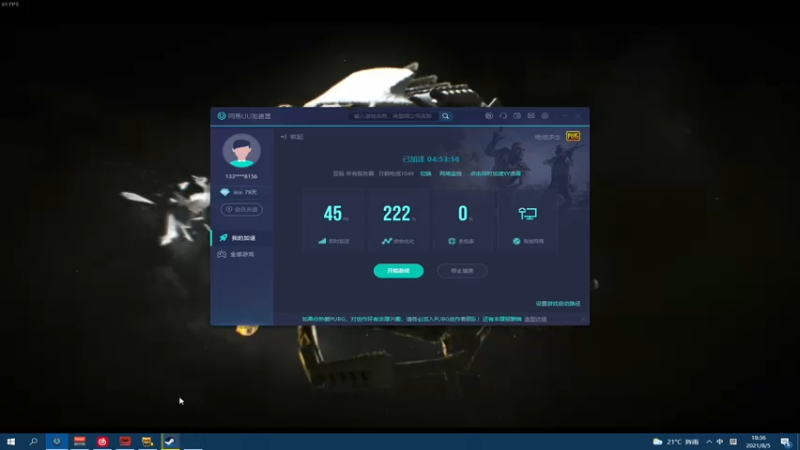The width and height of the screenshot is (800, 450).
Task: Open Windows taskbar search
Action: point(34,441)
